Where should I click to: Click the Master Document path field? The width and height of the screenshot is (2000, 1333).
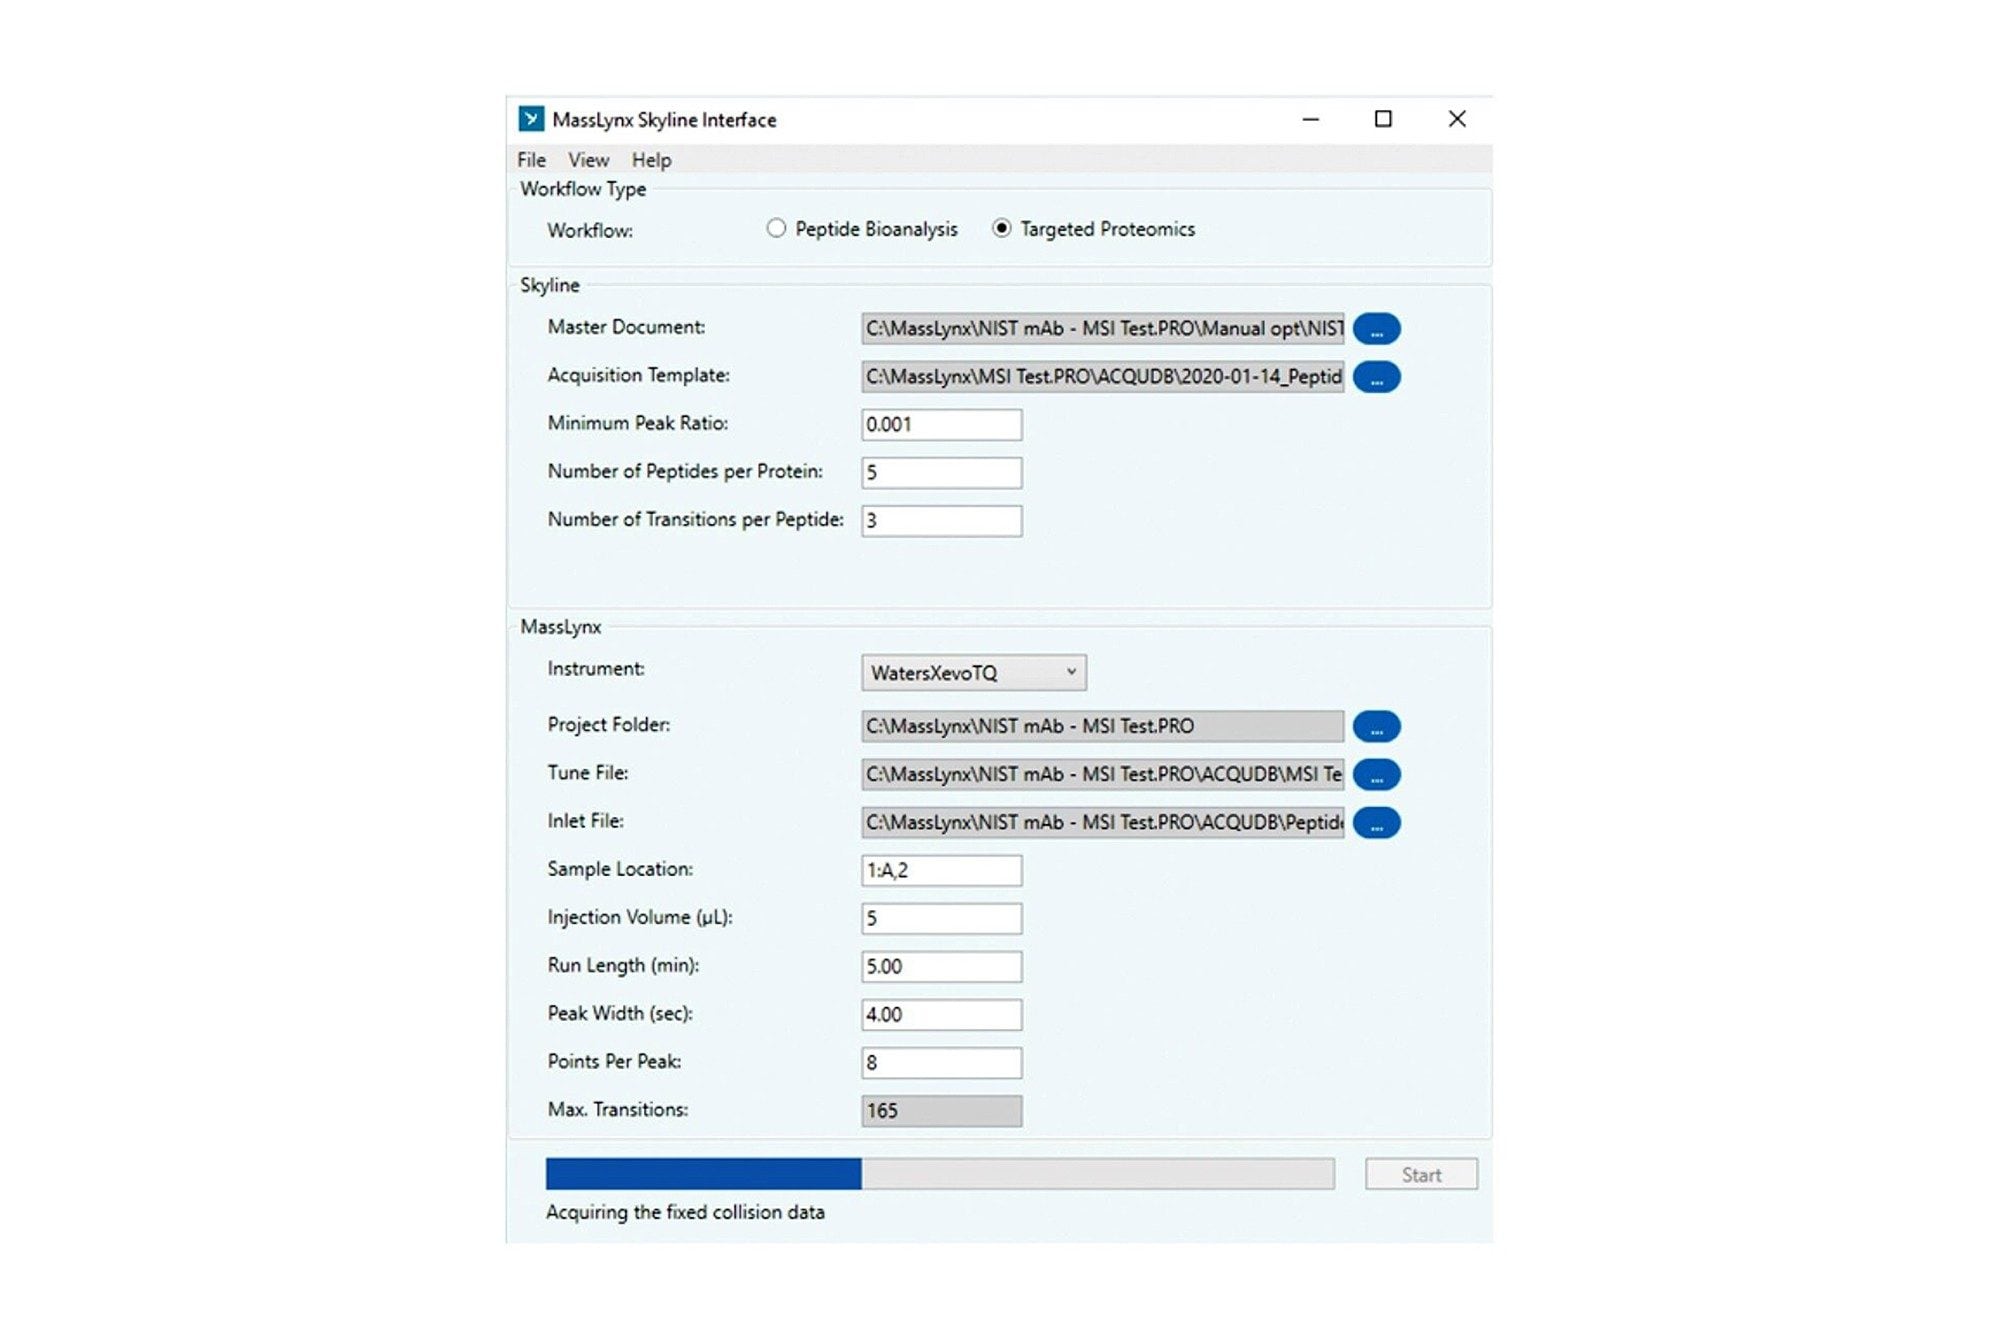coord(1103,328)
